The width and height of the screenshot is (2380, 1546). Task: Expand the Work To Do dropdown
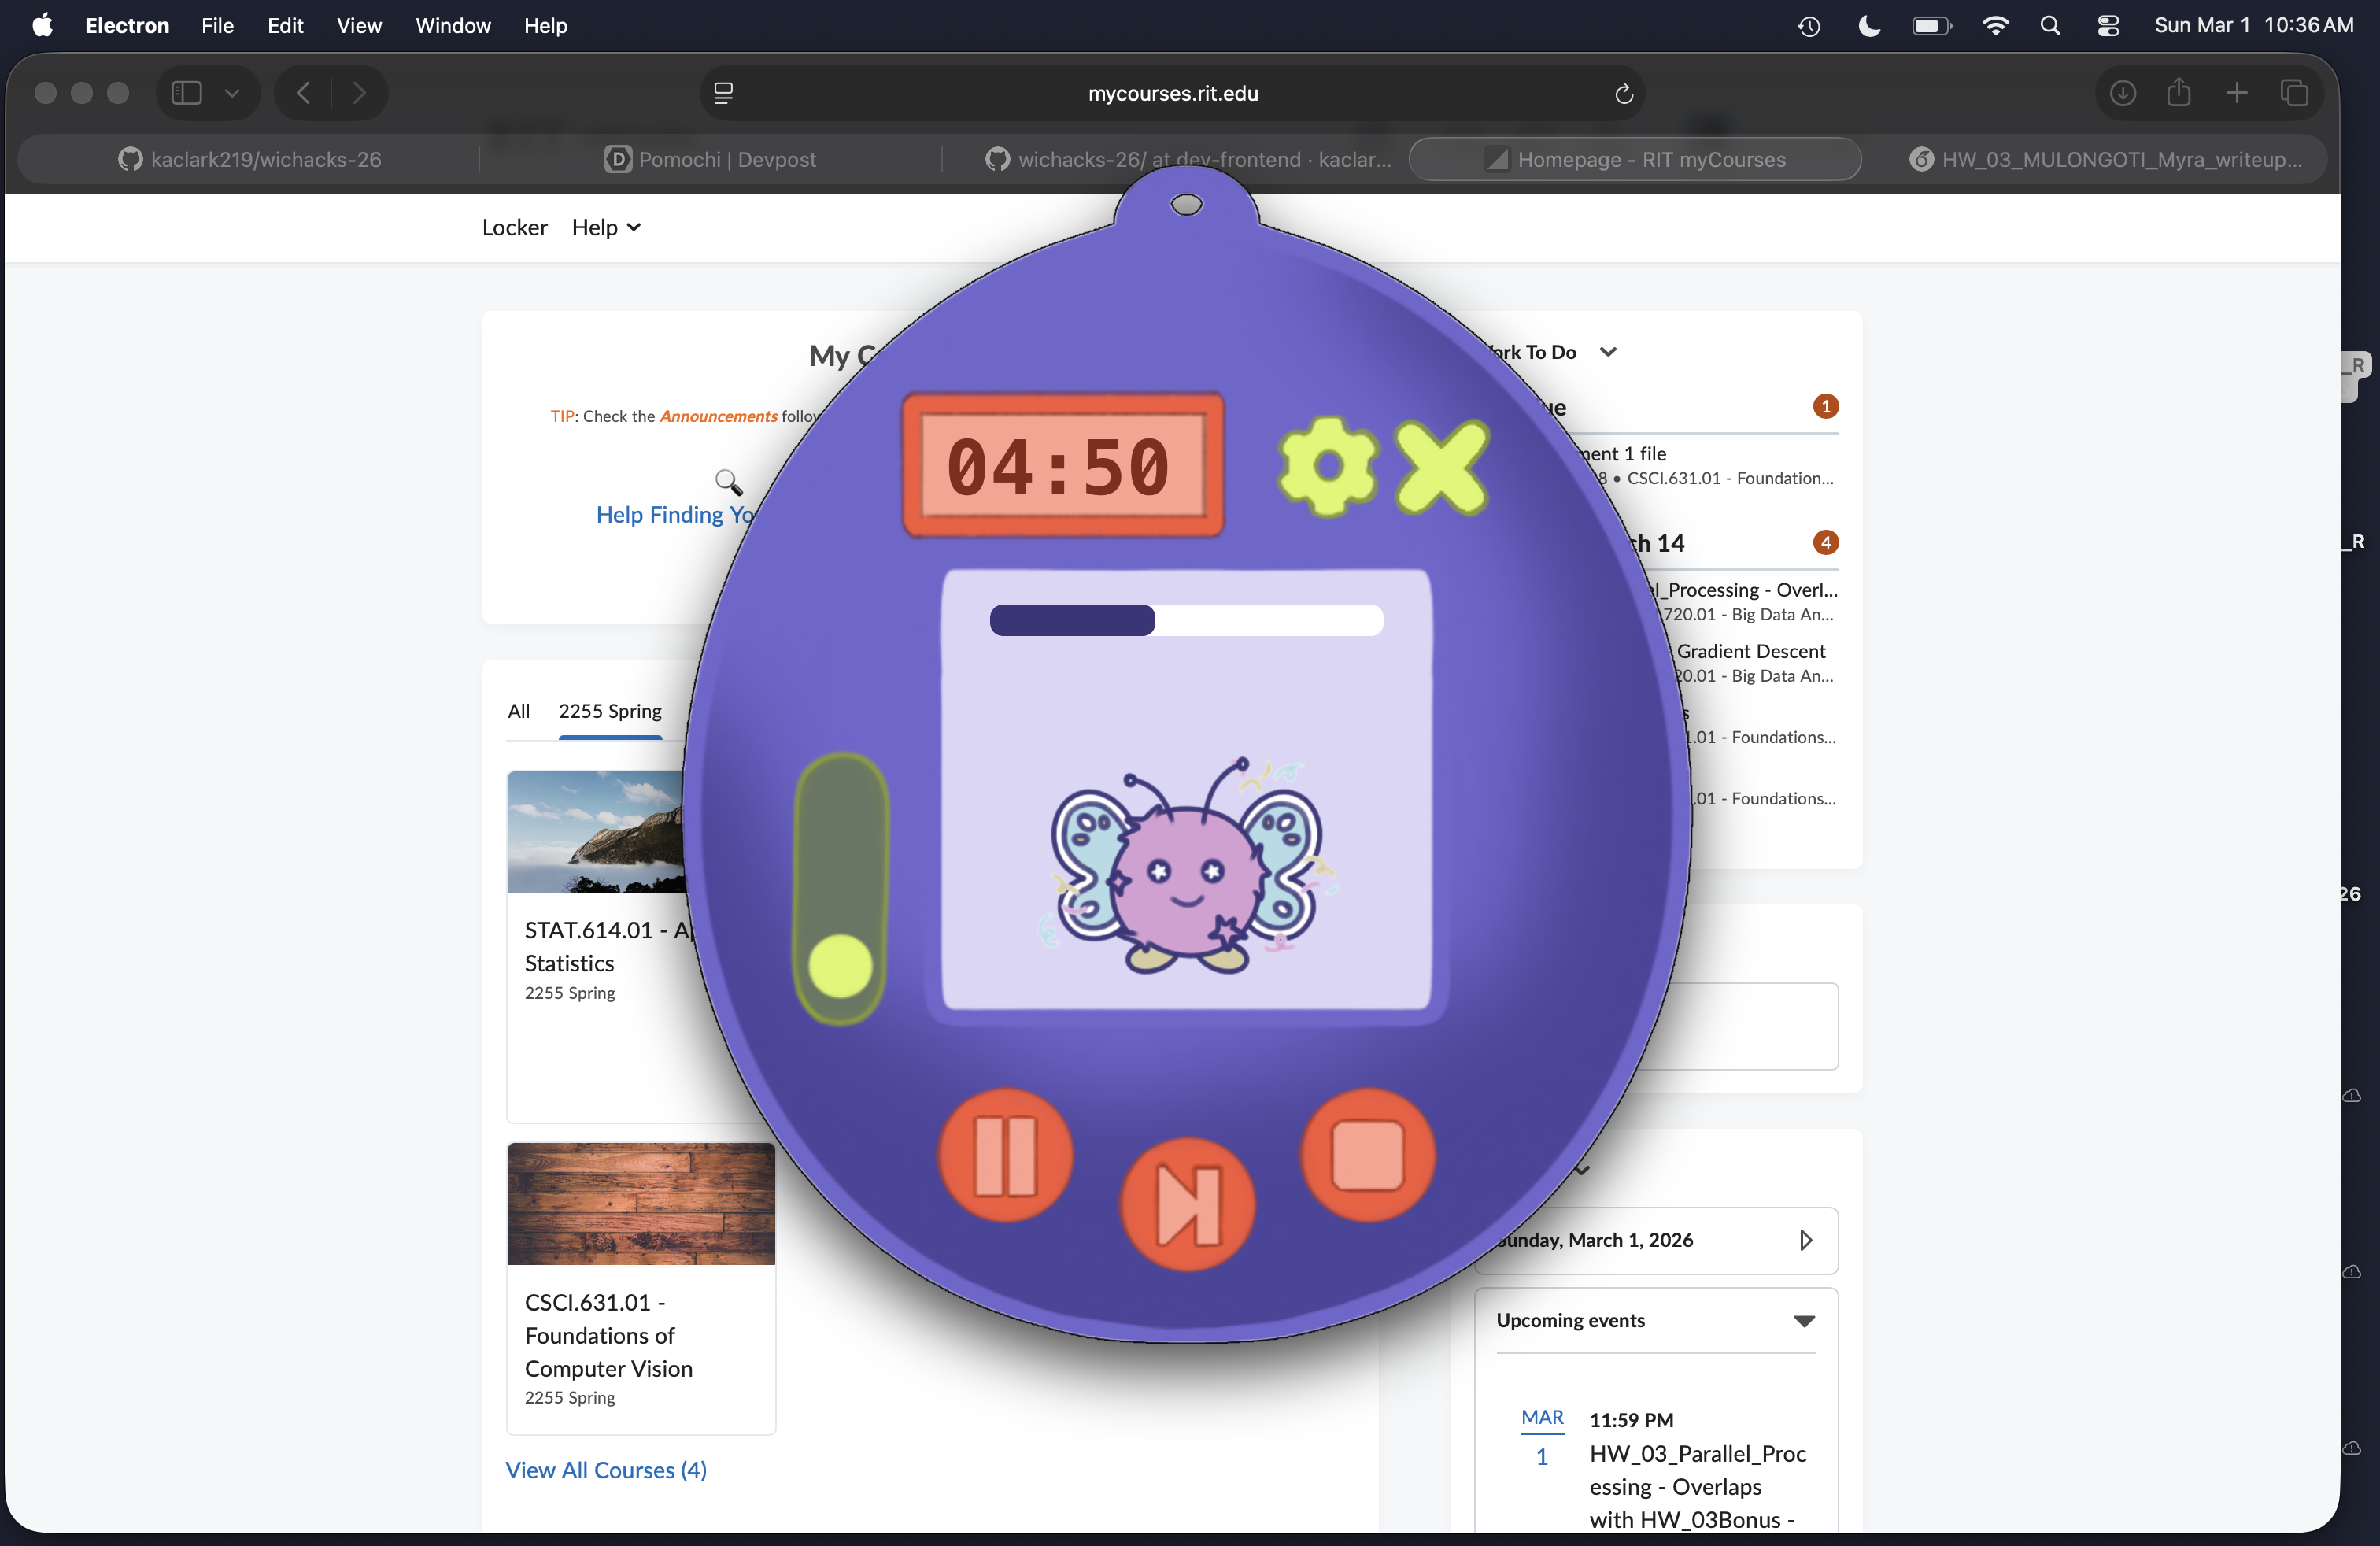click(1608, 352)
